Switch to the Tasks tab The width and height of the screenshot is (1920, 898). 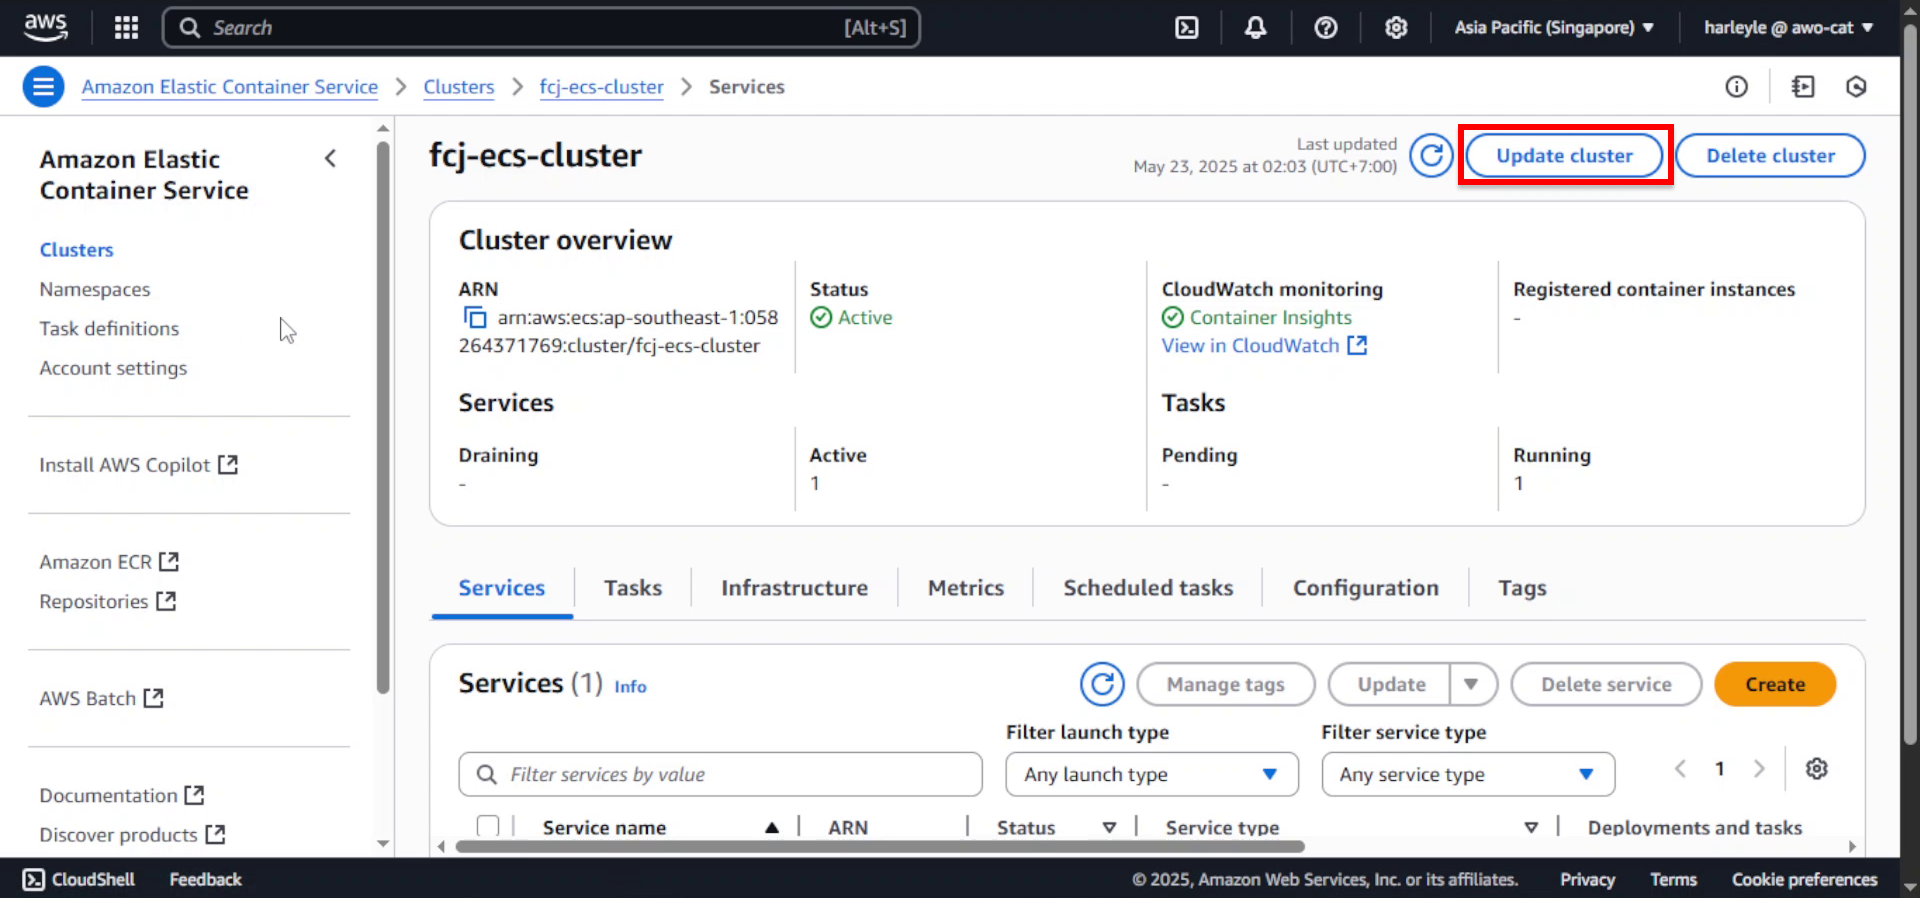pos(633,588)
